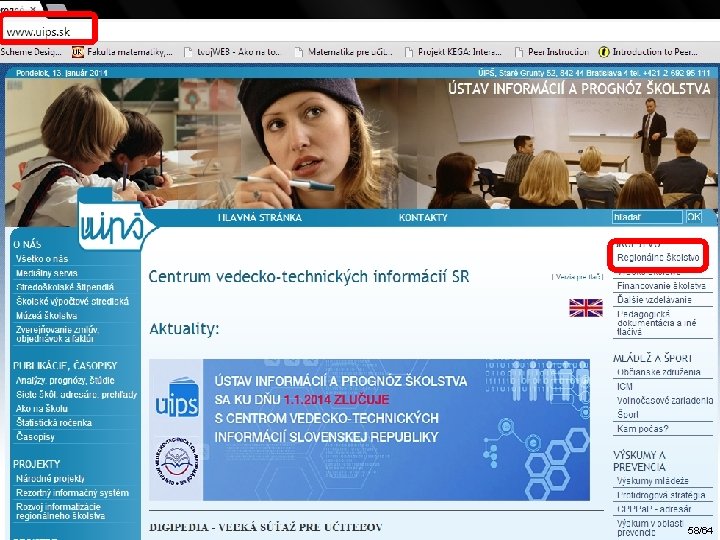The image size is (720, 540).
Task: Click the VÝSKUMY A PREVENCIA section heading
Action: click(x=640, y=461)
